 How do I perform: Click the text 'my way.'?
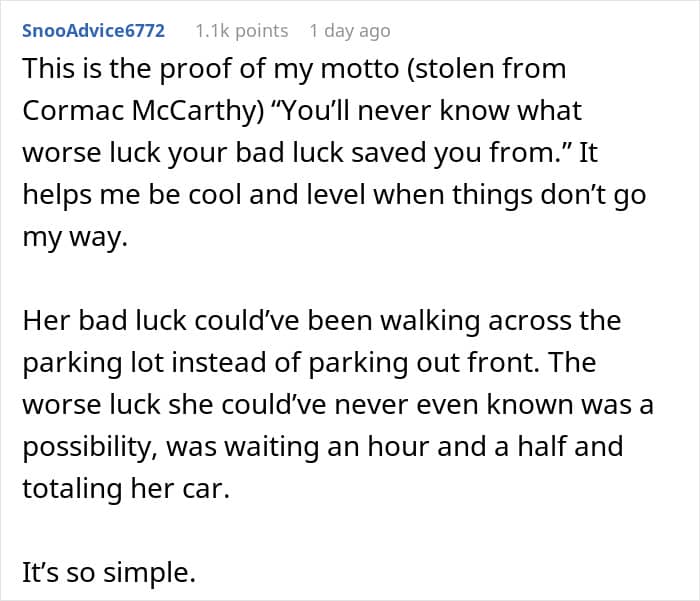(x=75, y=237)
